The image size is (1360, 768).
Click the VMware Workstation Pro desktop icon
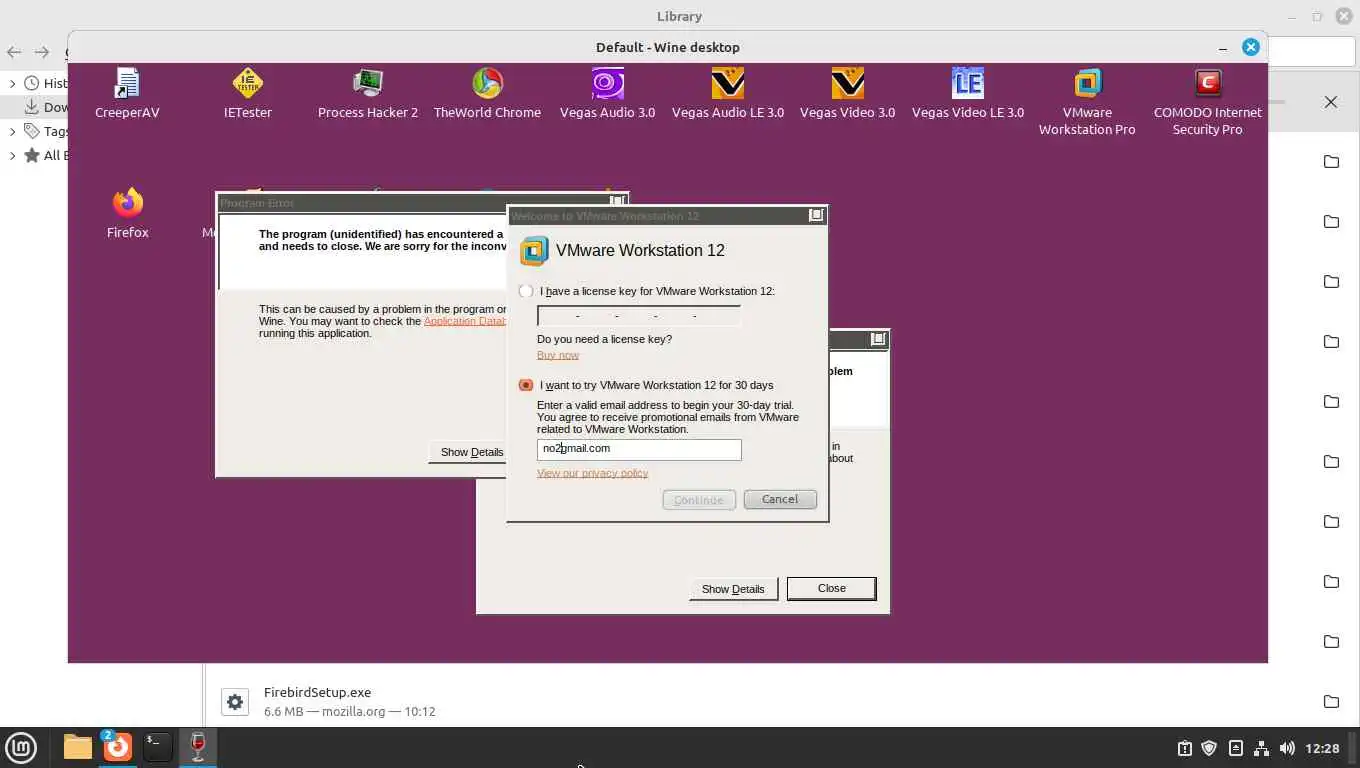point(1087,102)
